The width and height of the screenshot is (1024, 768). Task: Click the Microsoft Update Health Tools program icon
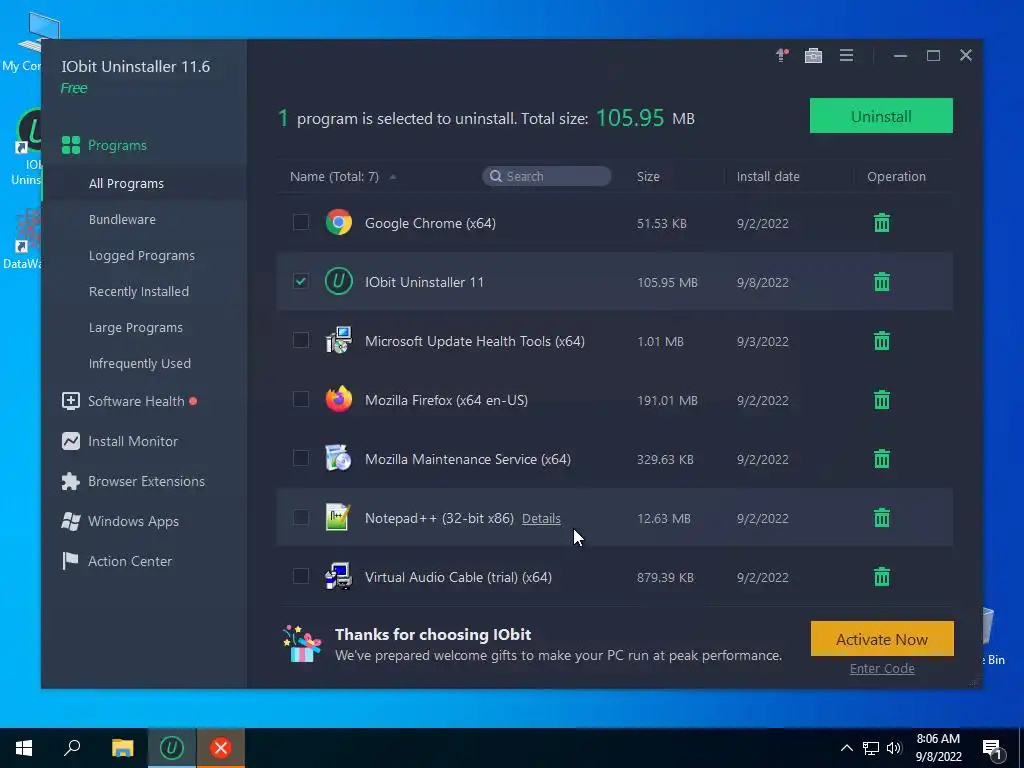[x=338, y=341]
